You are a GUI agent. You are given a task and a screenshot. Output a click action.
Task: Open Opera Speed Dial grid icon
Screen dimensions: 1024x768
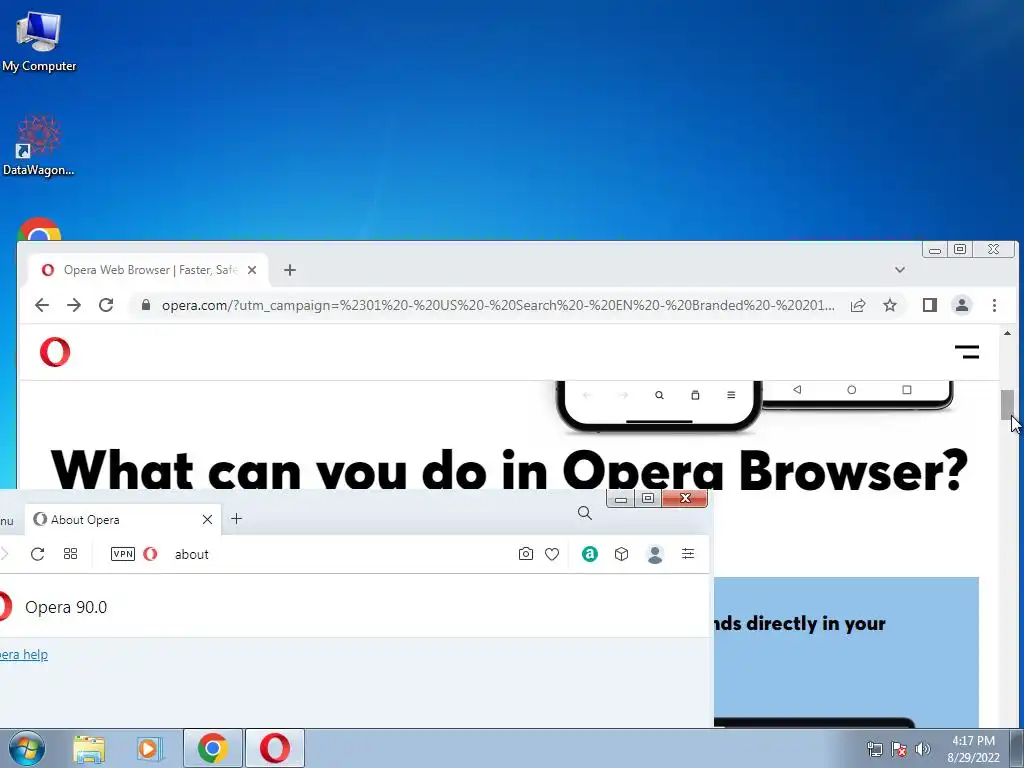pyautogui.click(x=71, y=554)
